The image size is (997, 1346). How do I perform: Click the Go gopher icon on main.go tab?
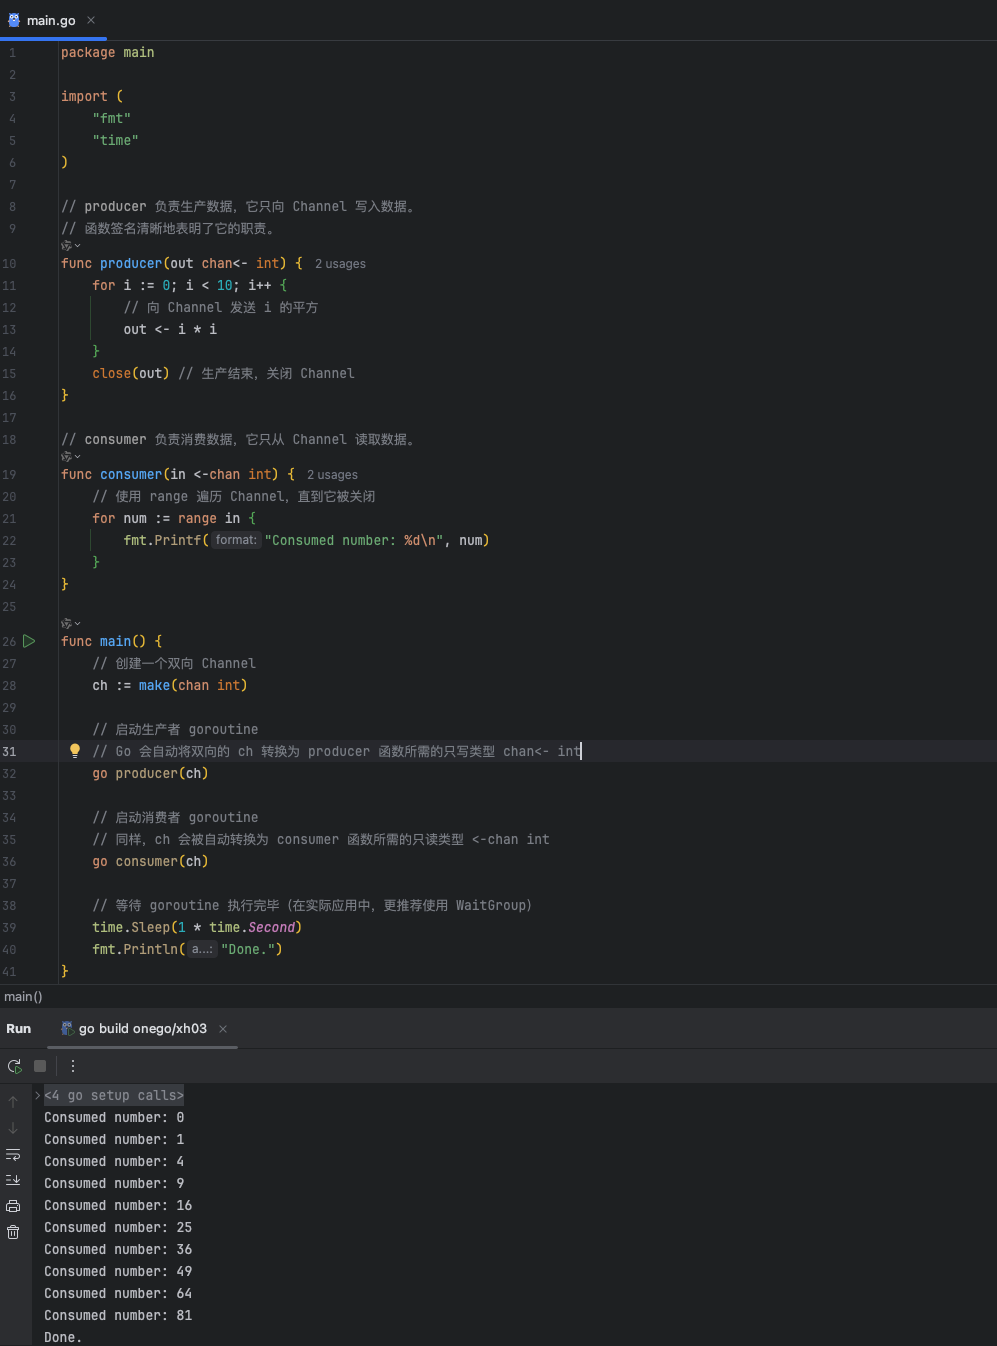(14, 20)
